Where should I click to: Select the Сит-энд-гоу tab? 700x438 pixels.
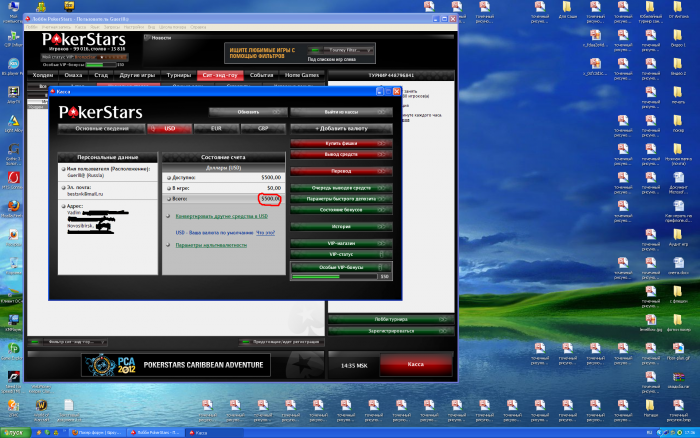click(220, 75)
